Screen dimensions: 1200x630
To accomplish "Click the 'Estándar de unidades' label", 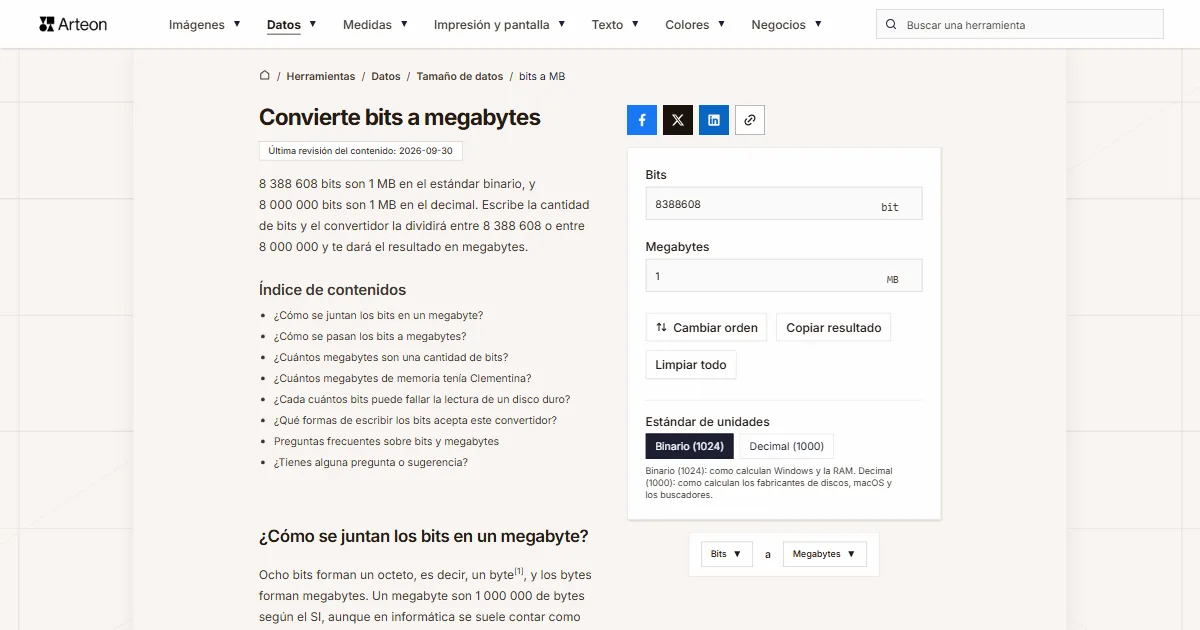I will click(x=708, y=422).
